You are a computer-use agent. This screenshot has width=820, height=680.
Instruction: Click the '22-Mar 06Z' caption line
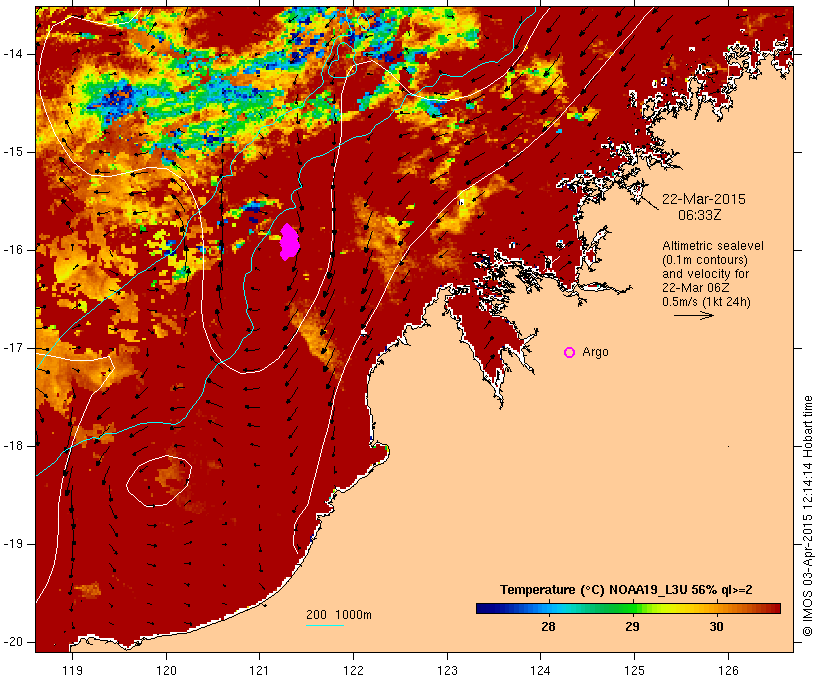[696, 288]
